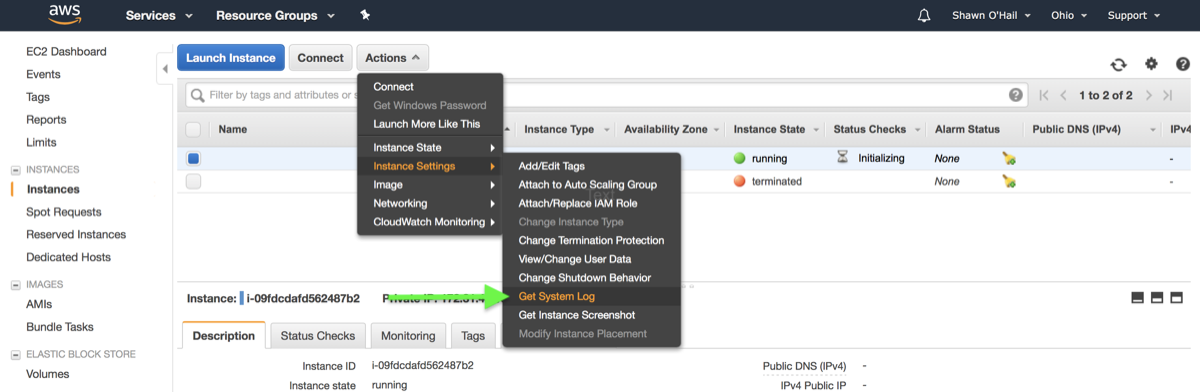The image size is (1200, 392).
Task: Open the settings gear icon
Action: tap(1151, 64)
